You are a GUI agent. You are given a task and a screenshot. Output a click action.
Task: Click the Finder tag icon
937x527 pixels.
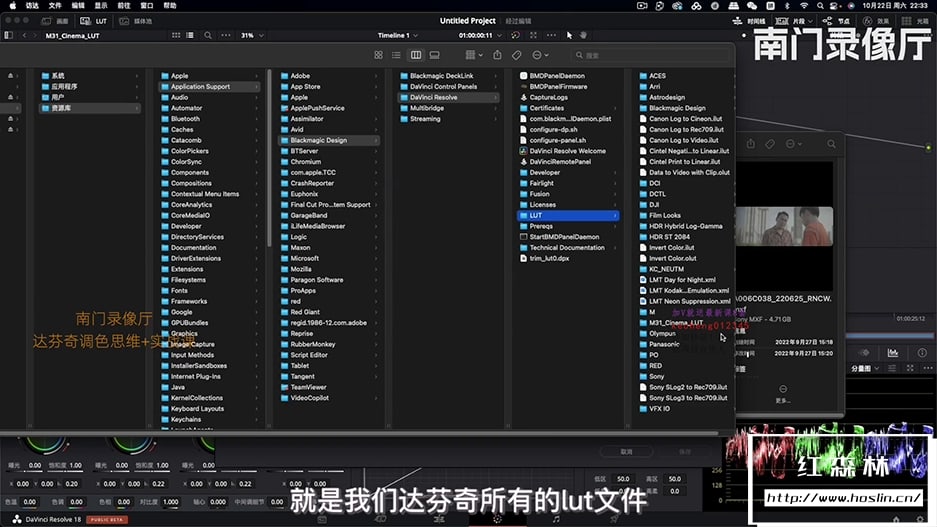pyautogui.click(x=516, y=54)
